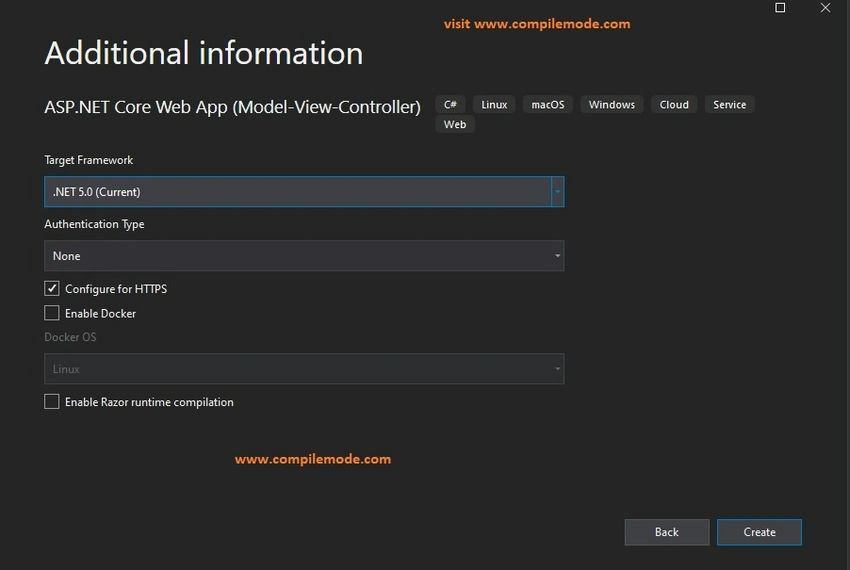Click the None authentication value
Image resolution: width=850 pixels, height=570 pixels.
click(67, 256)
